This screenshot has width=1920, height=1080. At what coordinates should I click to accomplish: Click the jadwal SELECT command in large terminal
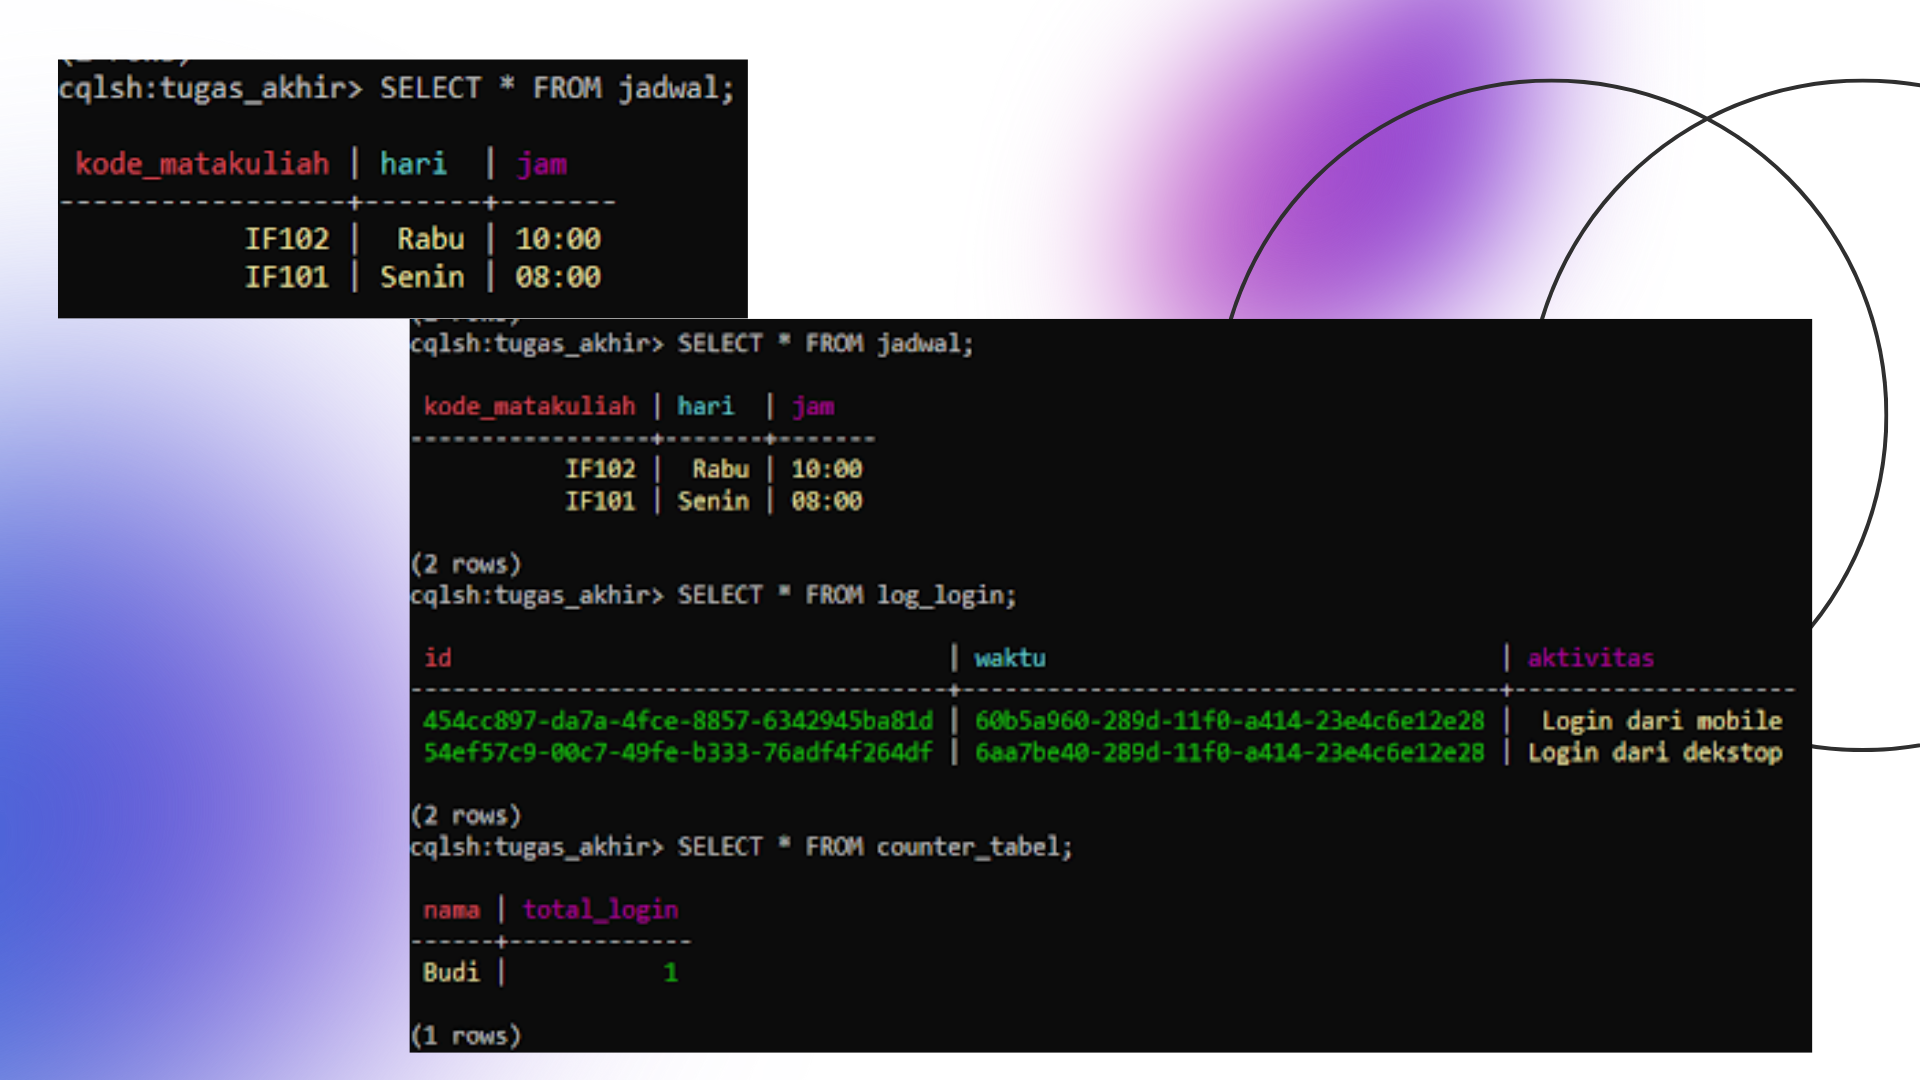pyautogui.click(x=692, y=344)
